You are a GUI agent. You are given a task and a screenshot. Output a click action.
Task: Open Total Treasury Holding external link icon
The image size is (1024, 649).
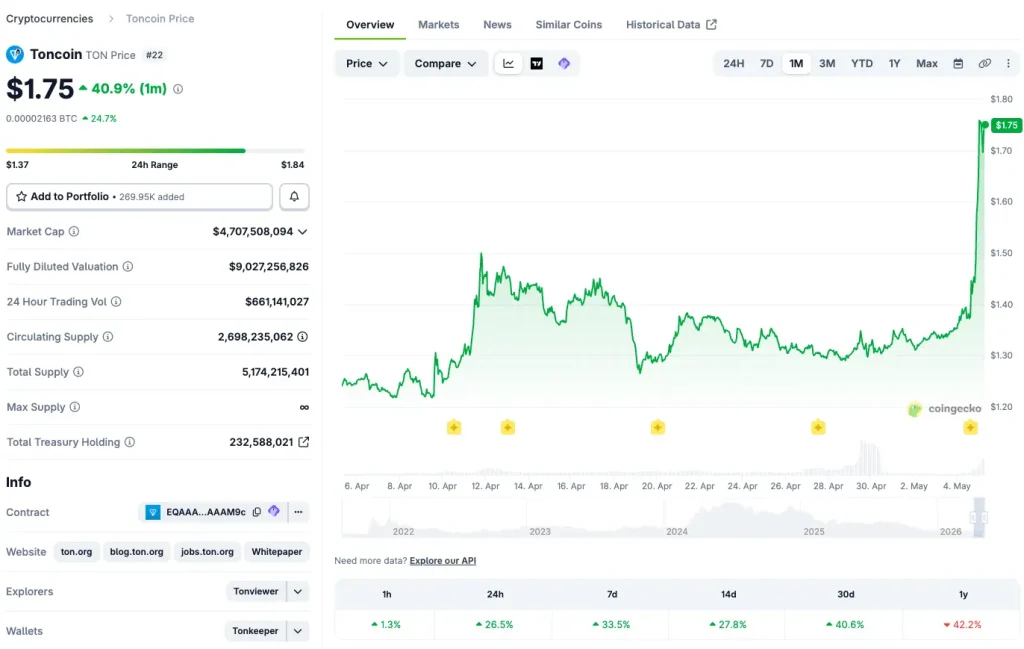tap(304, 442)
